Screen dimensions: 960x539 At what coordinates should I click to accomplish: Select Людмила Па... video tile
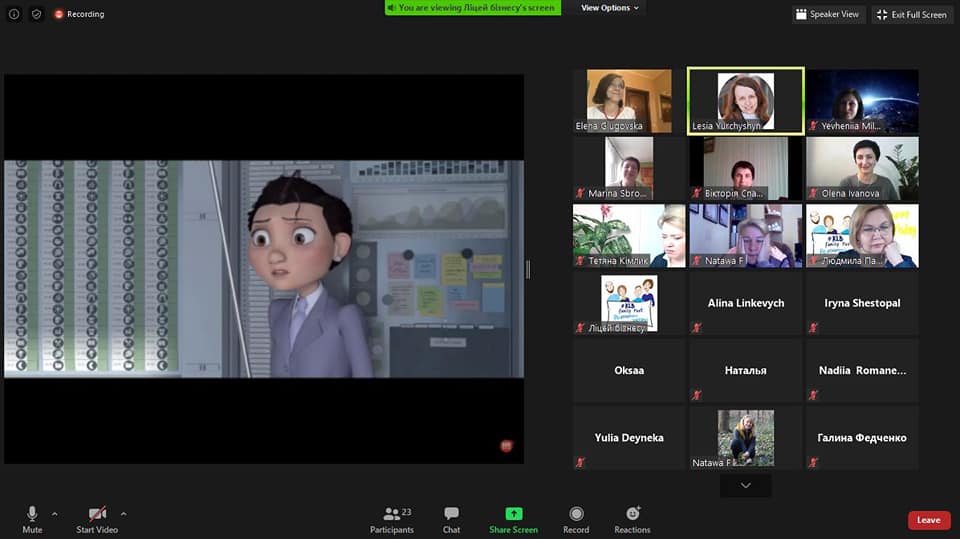click(862, 236)
